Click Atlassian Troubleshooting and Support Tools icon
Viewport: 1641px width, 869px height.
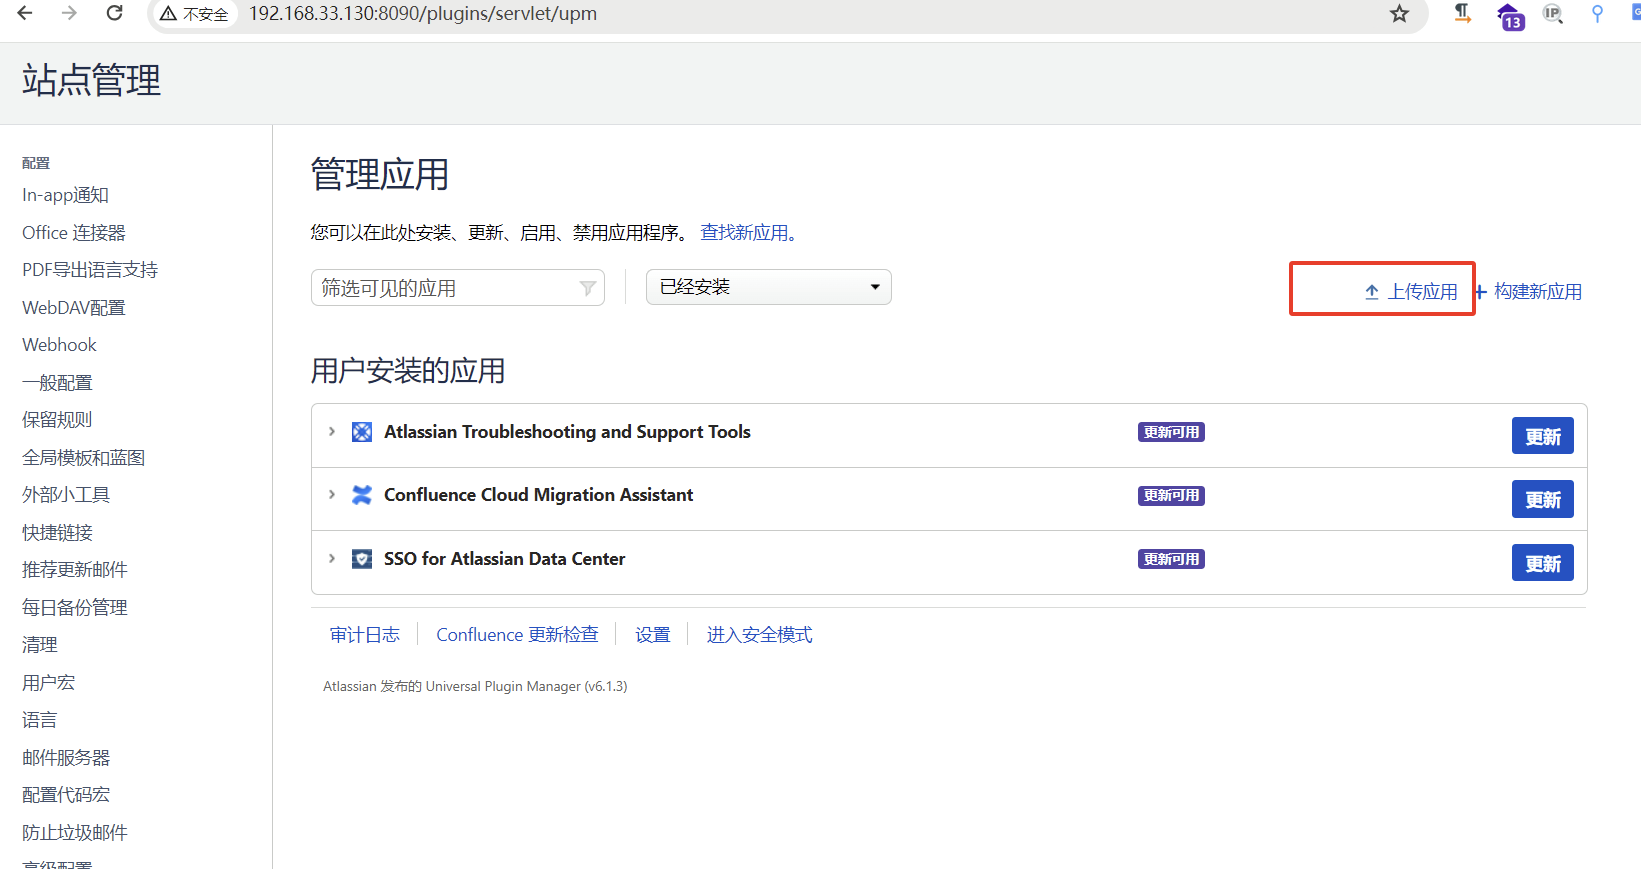pyautogui.click(x=362, y=432)
